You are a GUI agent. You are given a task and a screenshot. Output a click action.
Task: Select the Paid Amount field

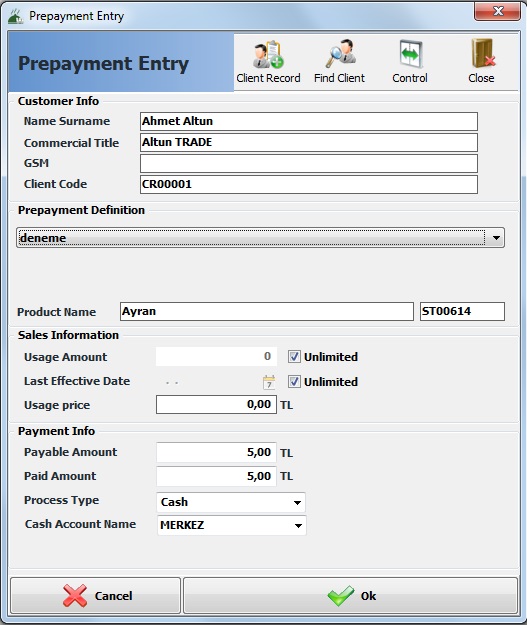[216, 476]
